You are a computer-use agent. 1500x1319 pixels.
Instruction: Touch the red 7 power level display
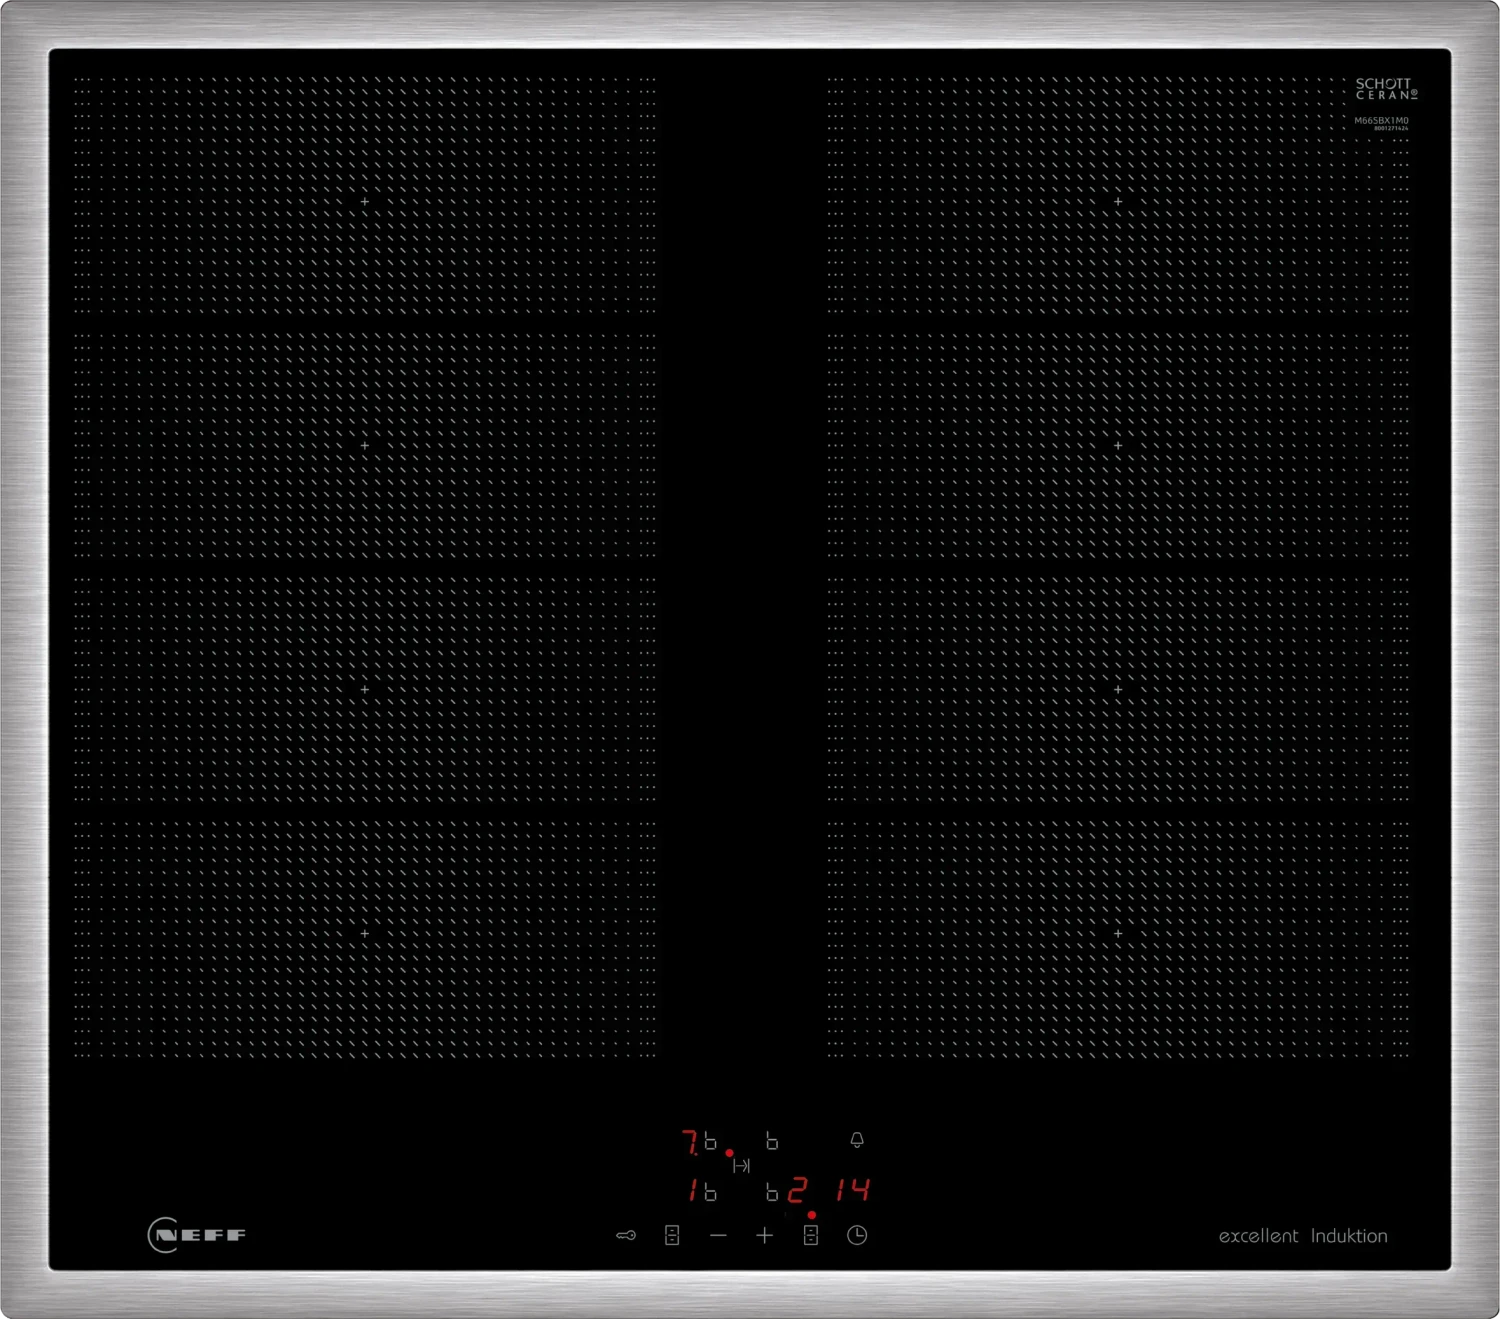point(690,1142)
